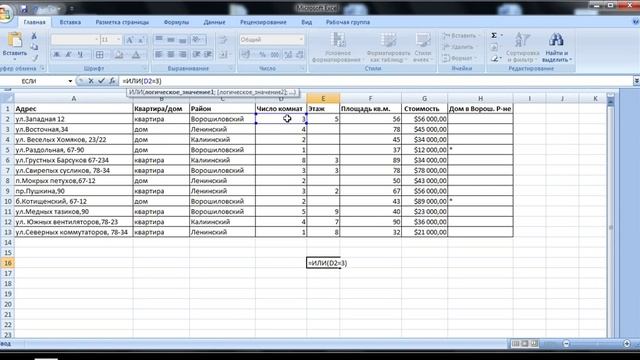Image resolution: width=640 pixels, height=360 pixels.
Task: Click the Bottom Align icon
Action: (182, 40)
